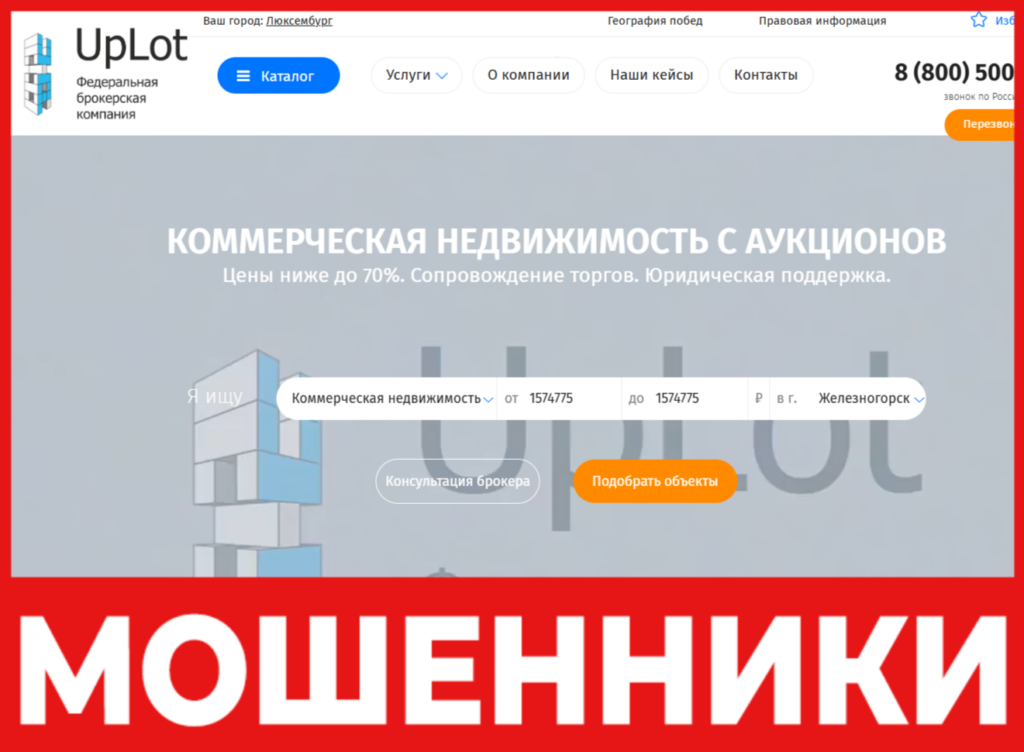Screen dimensions: 1024x752
Task: Open the city dropdown showing Железногорск
Action: [874, 397]
